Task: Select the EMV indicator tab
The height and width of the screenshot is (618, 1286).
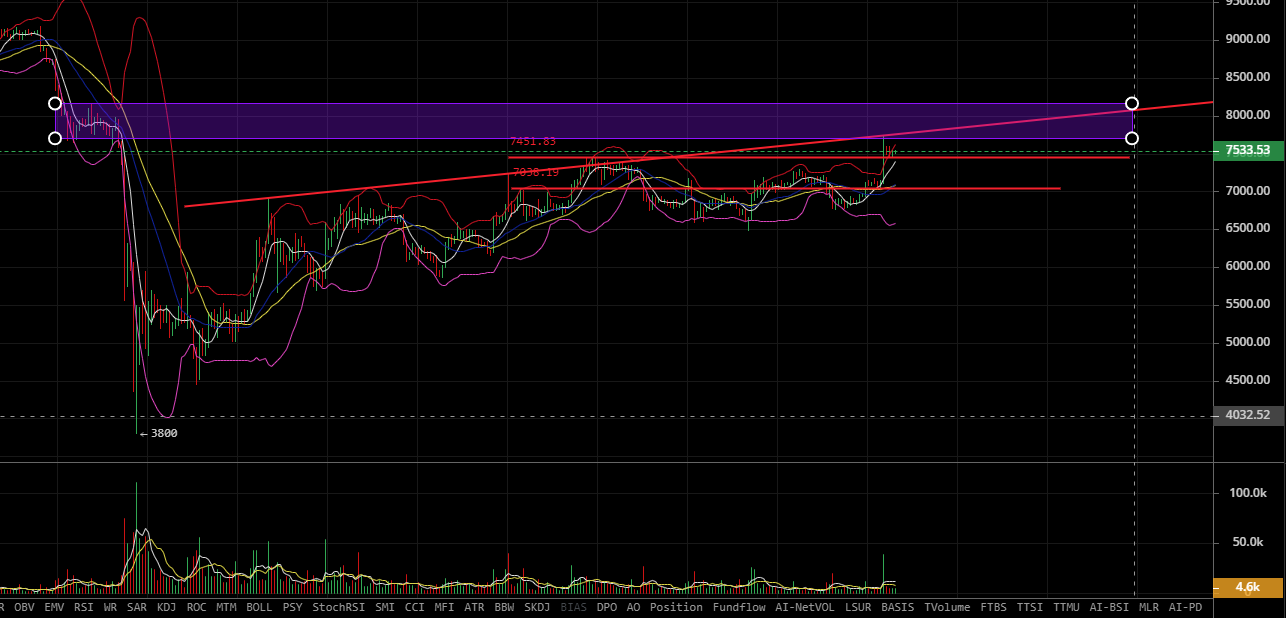Action: (x=54, y=607)
